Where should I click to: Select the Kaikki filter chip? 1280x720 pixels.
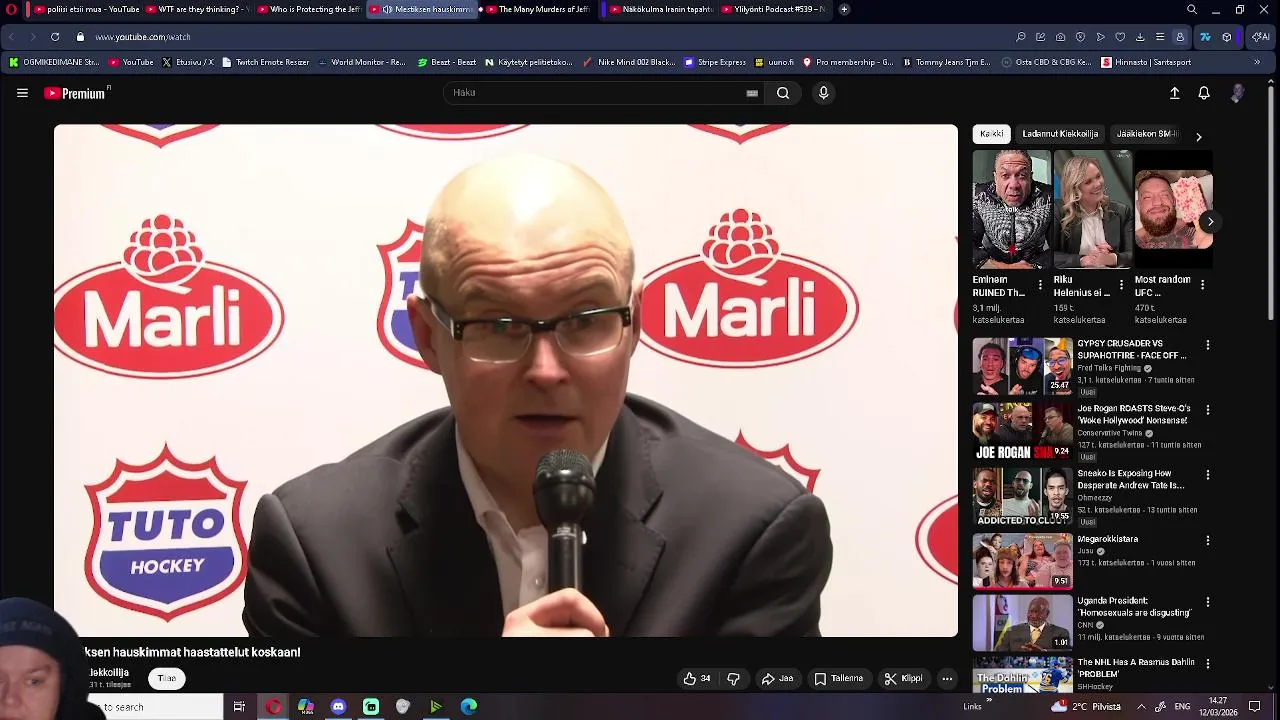point(992,134)
